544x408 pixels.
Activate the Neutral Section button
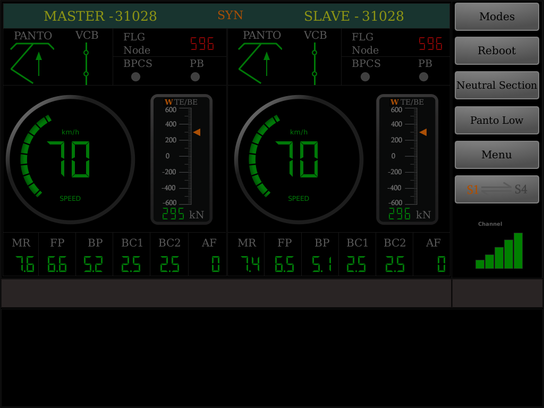coord(497,85)
